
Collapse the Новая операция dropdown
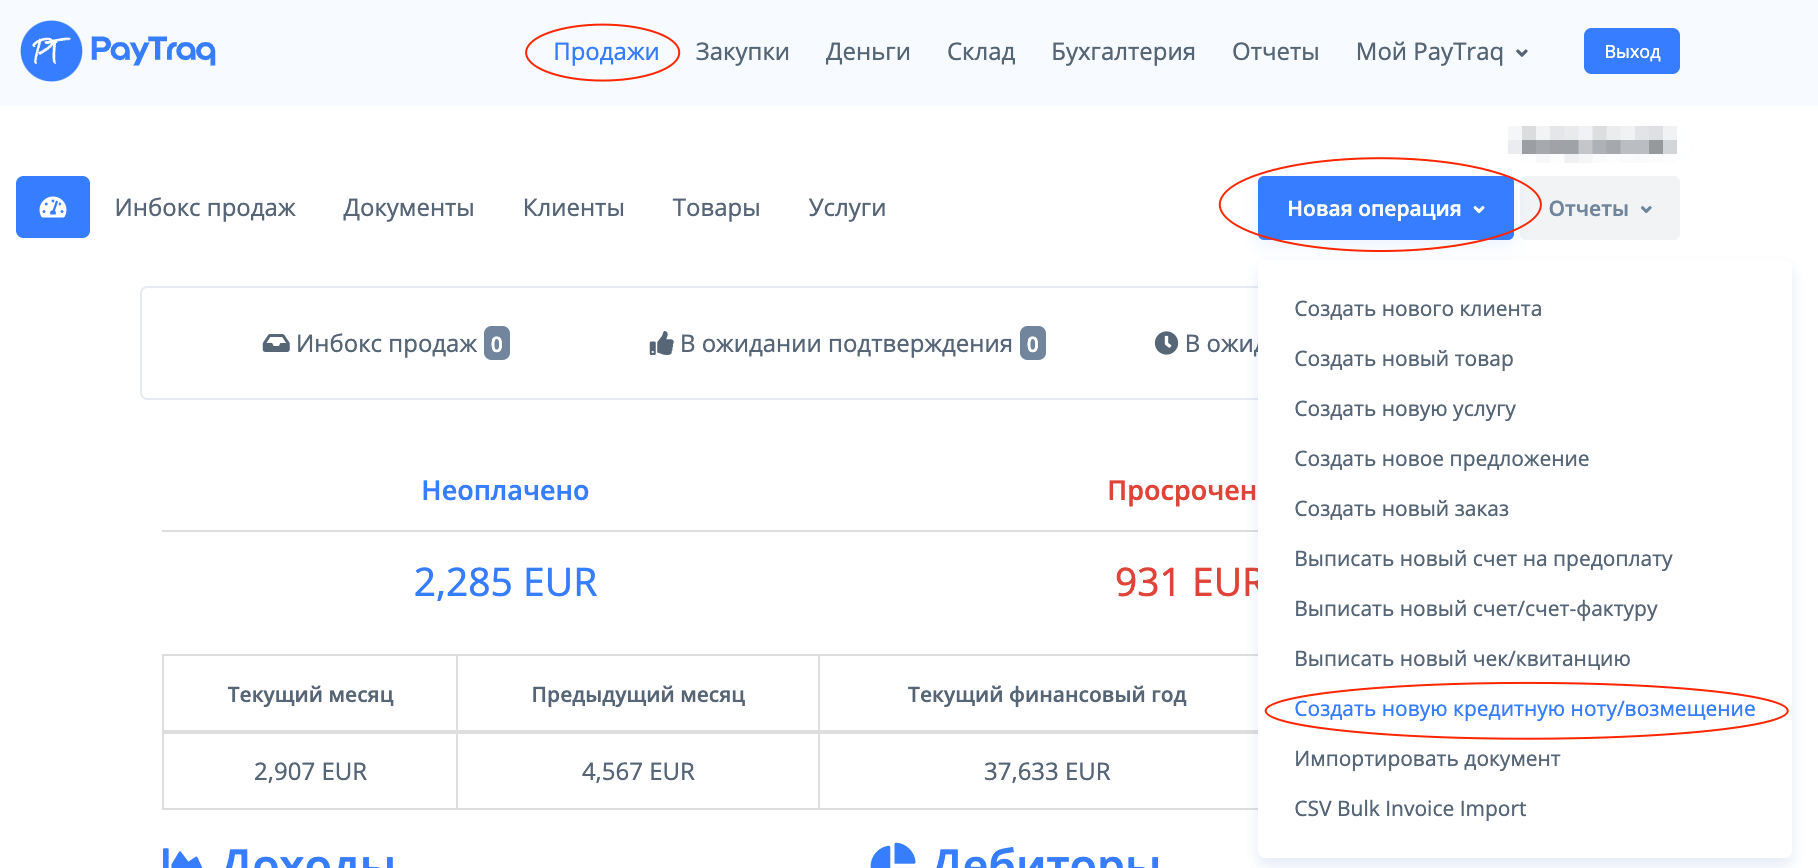click(1385, 209)
